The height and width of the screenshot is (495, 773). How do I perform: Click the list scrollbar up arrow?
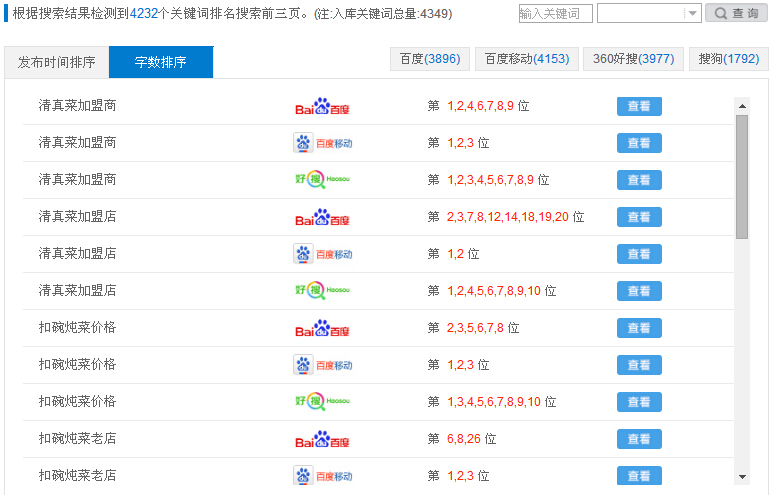click(742, 106)
